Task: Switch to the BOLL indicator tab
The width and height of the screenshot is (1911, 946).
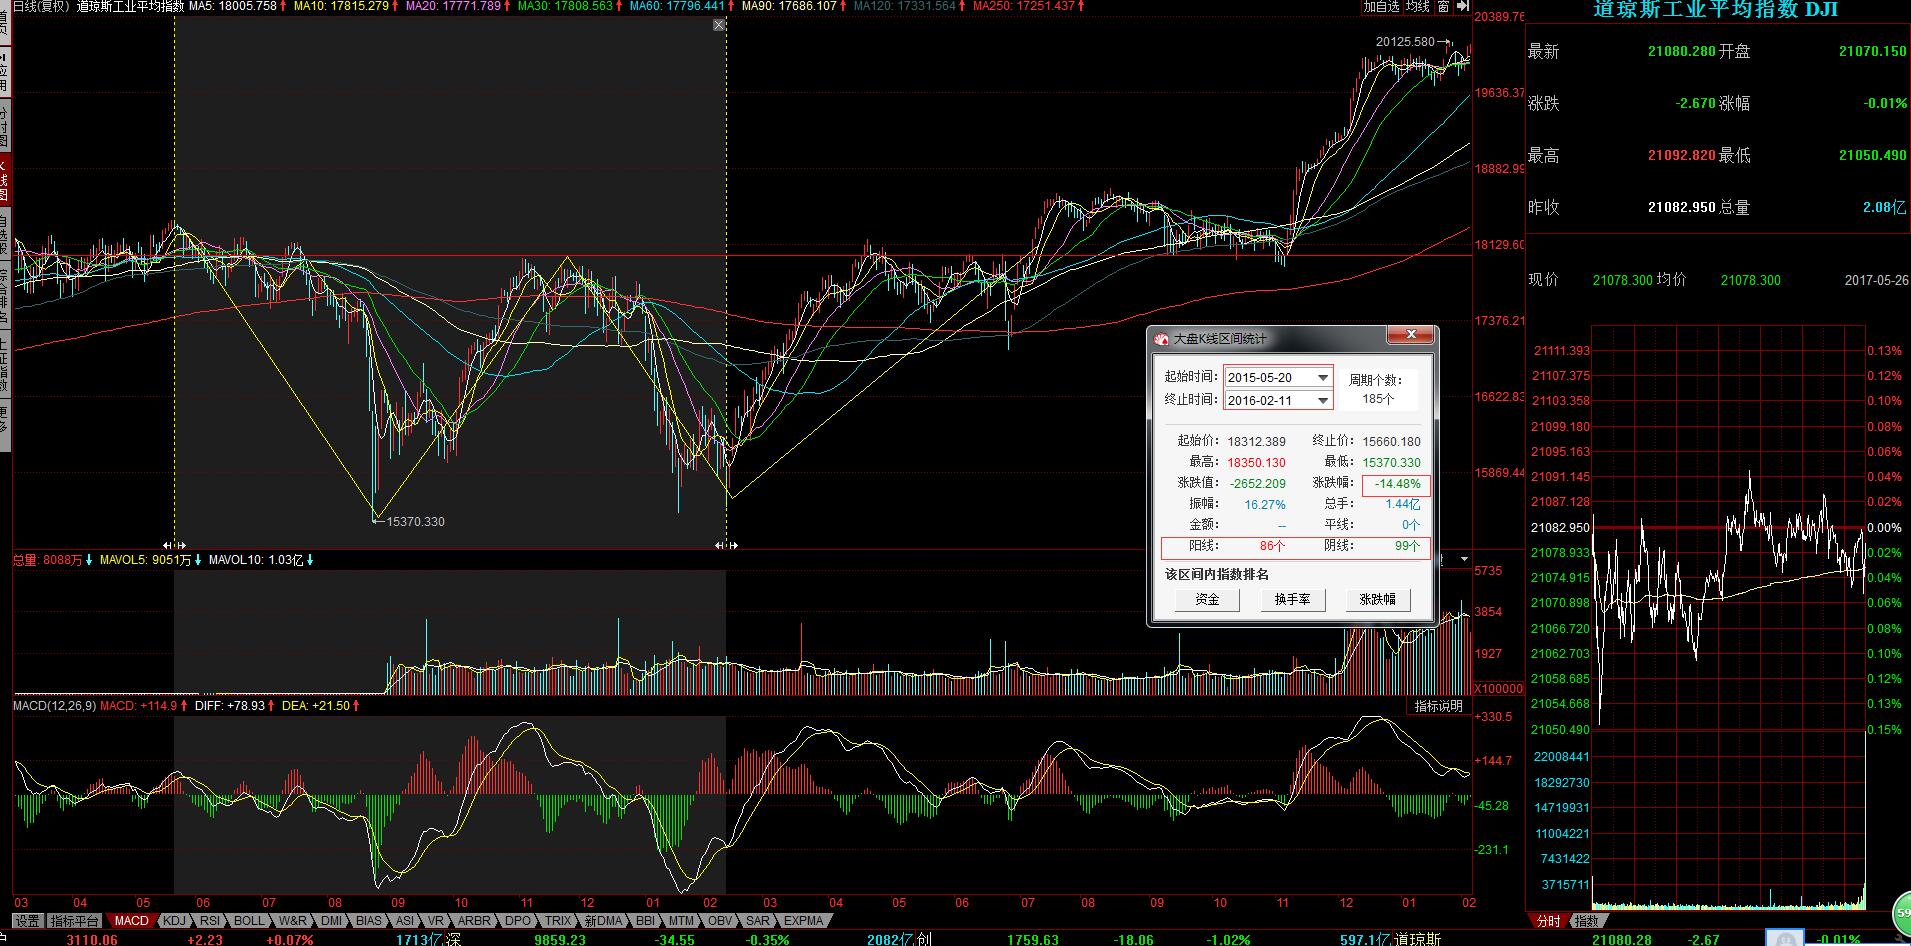Action: coord(249,921)
